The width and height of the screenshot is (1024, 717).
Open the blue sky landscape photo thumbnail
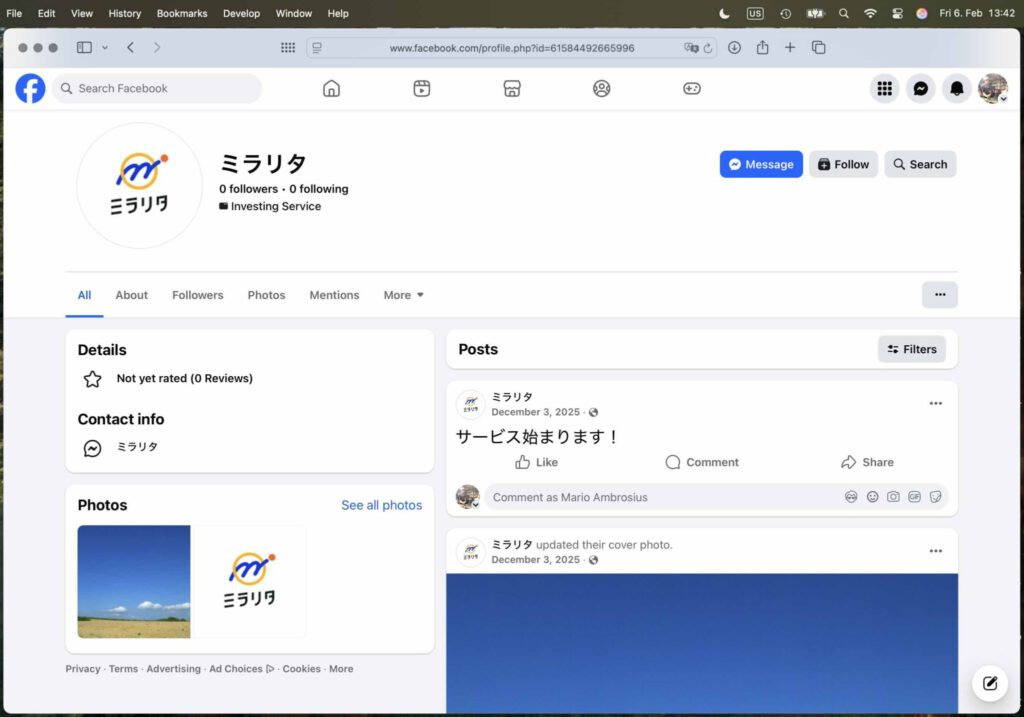(134, 582)
